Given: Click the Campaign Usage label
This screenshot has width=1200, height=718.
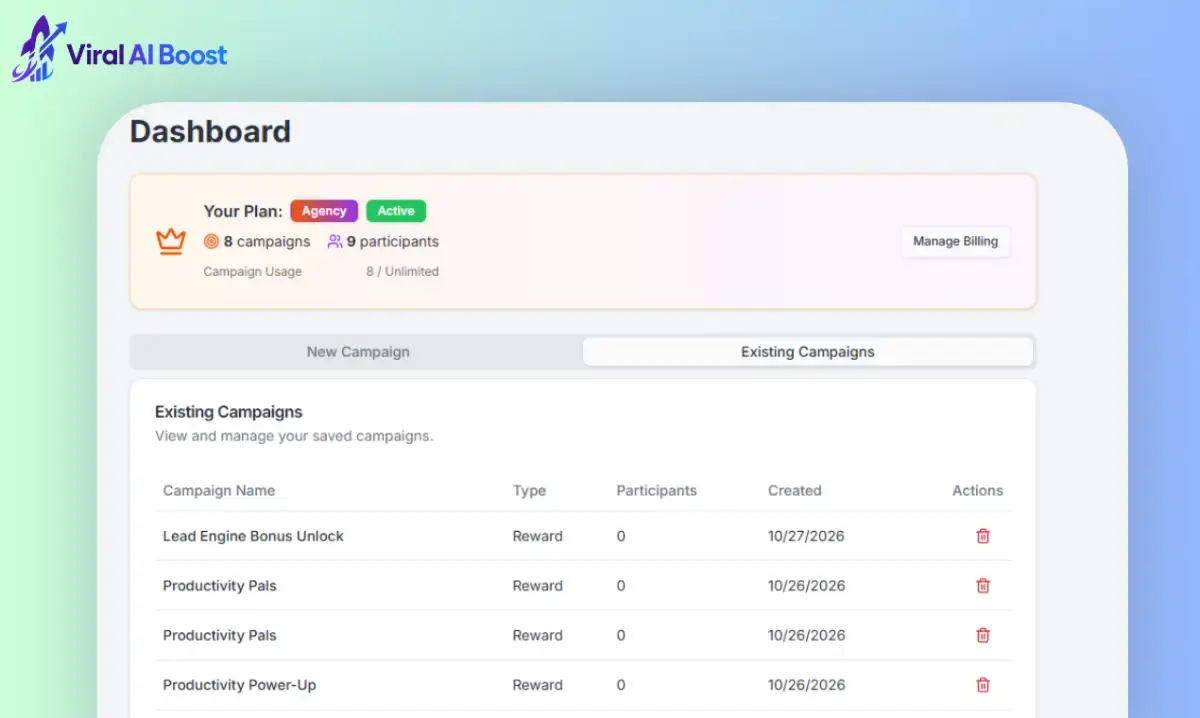Looking at the screenshot, I should pyautogui.click(x=252, y=271).
